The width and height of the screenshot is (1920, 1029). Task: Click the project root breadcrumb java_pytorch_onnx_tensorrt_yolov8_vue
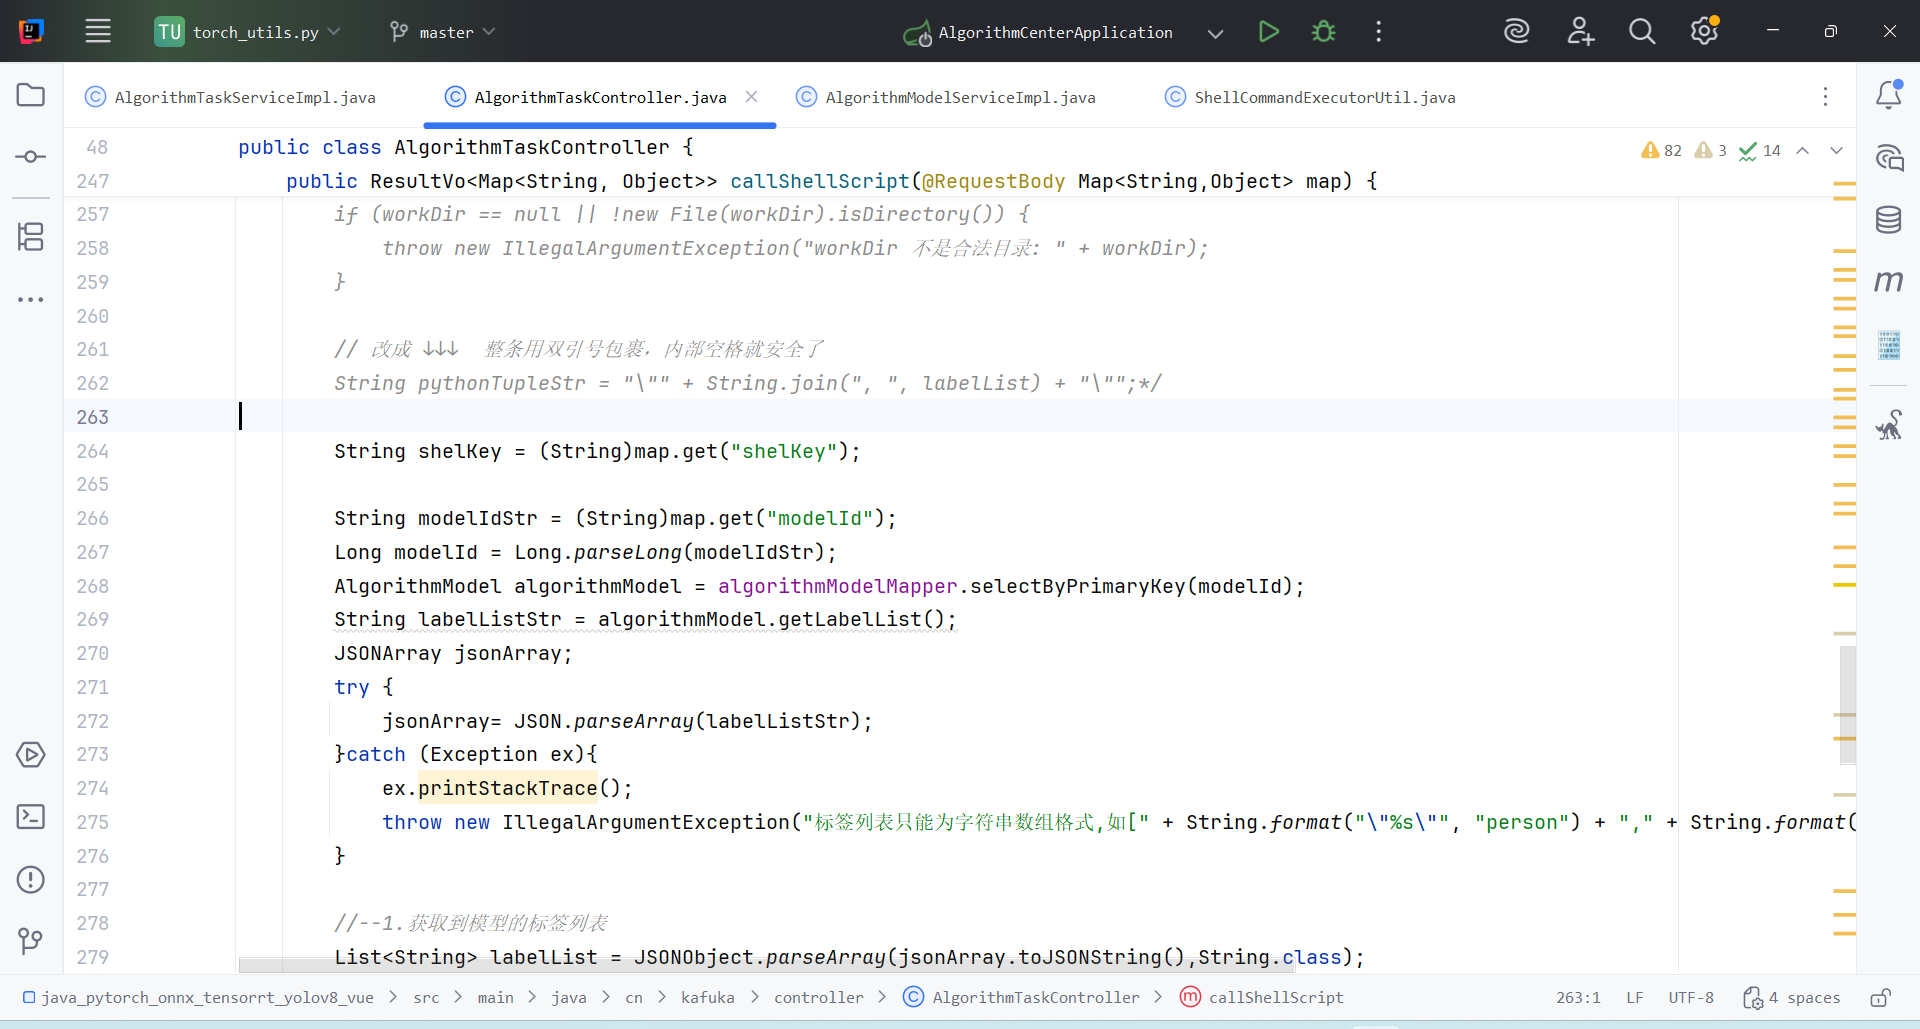pos(198,997)
